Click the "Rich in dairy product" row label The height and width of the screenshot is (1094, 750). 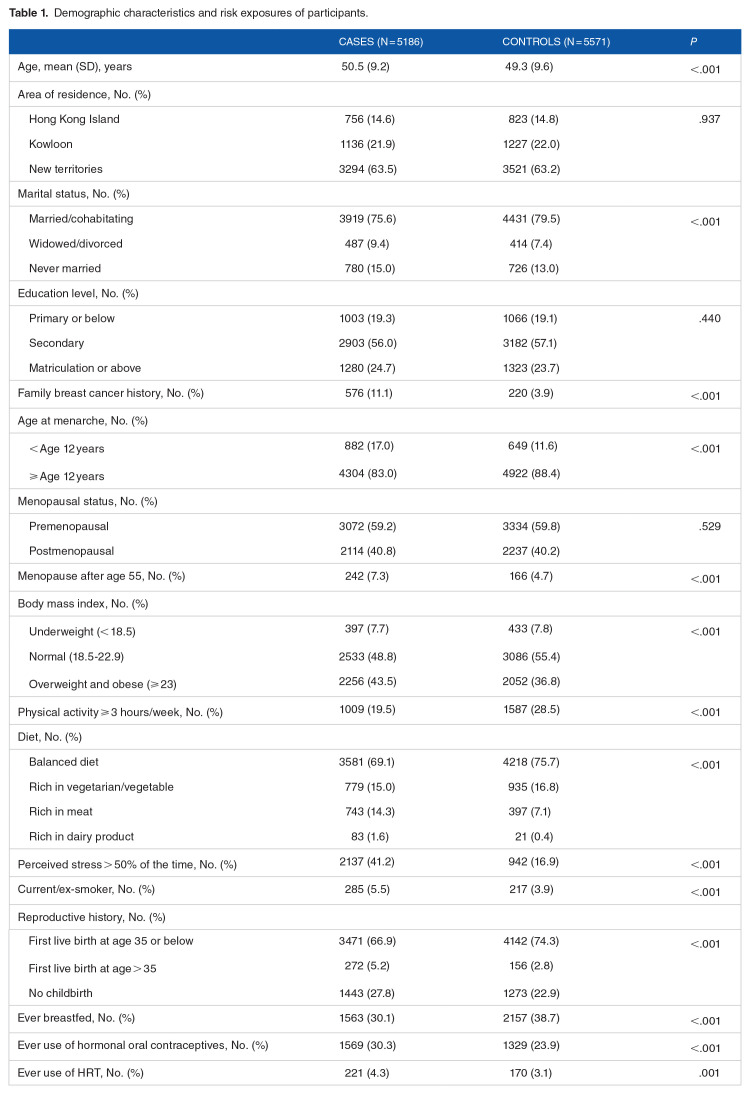click(81, 836)
